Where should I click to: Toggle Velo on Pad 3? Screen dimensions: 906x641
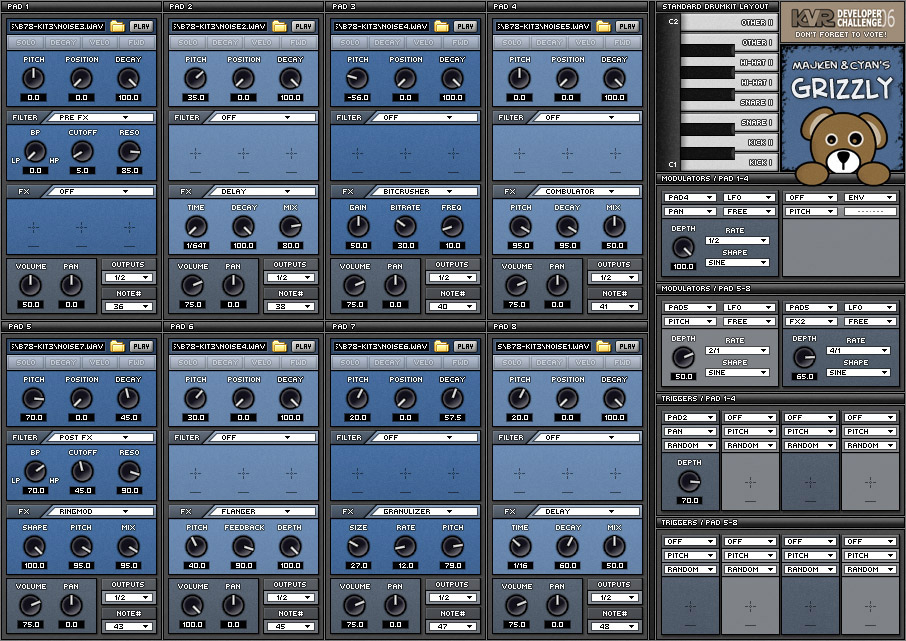point(424,42)
